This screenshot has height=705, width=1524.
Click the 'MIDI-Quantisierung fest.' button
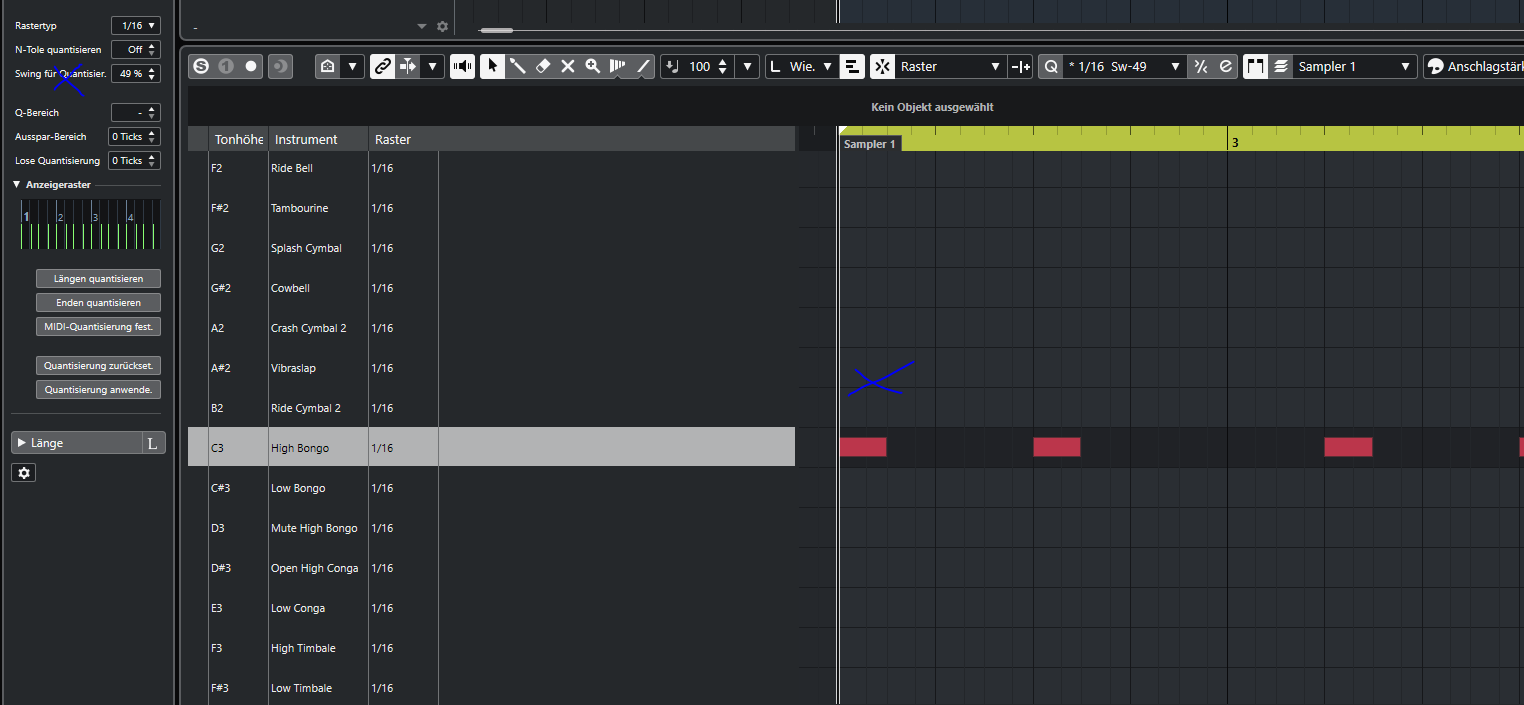pos(98,327)
